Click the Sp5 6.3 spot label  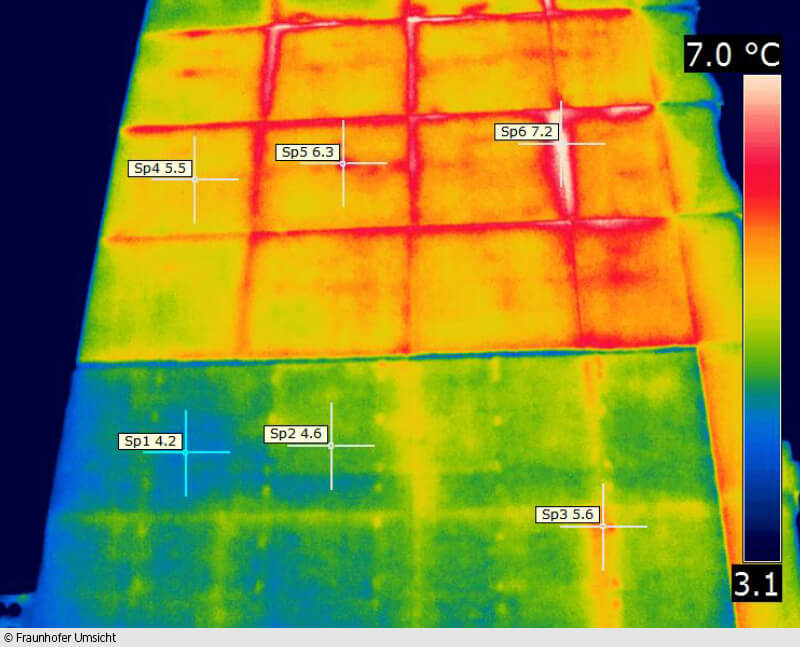[308, 152]
